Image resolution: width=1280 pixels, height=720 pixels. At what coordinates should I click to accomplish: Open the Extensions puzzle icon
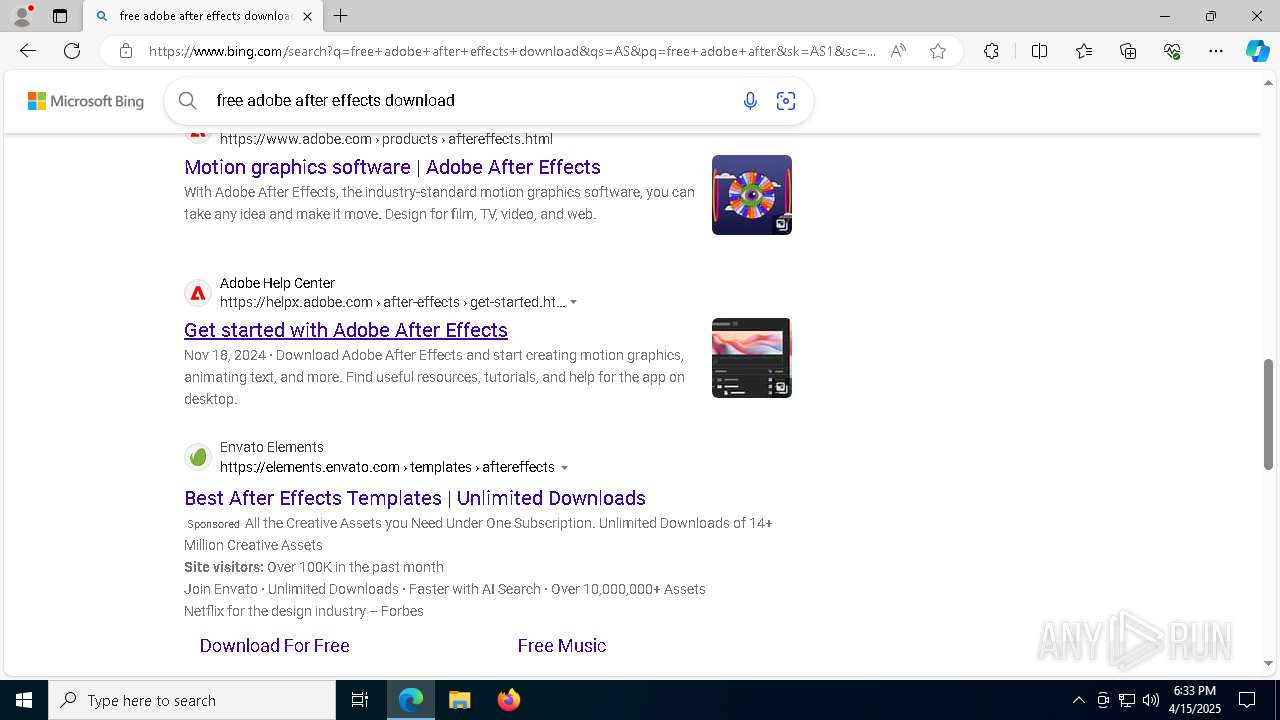coord(991,51)
